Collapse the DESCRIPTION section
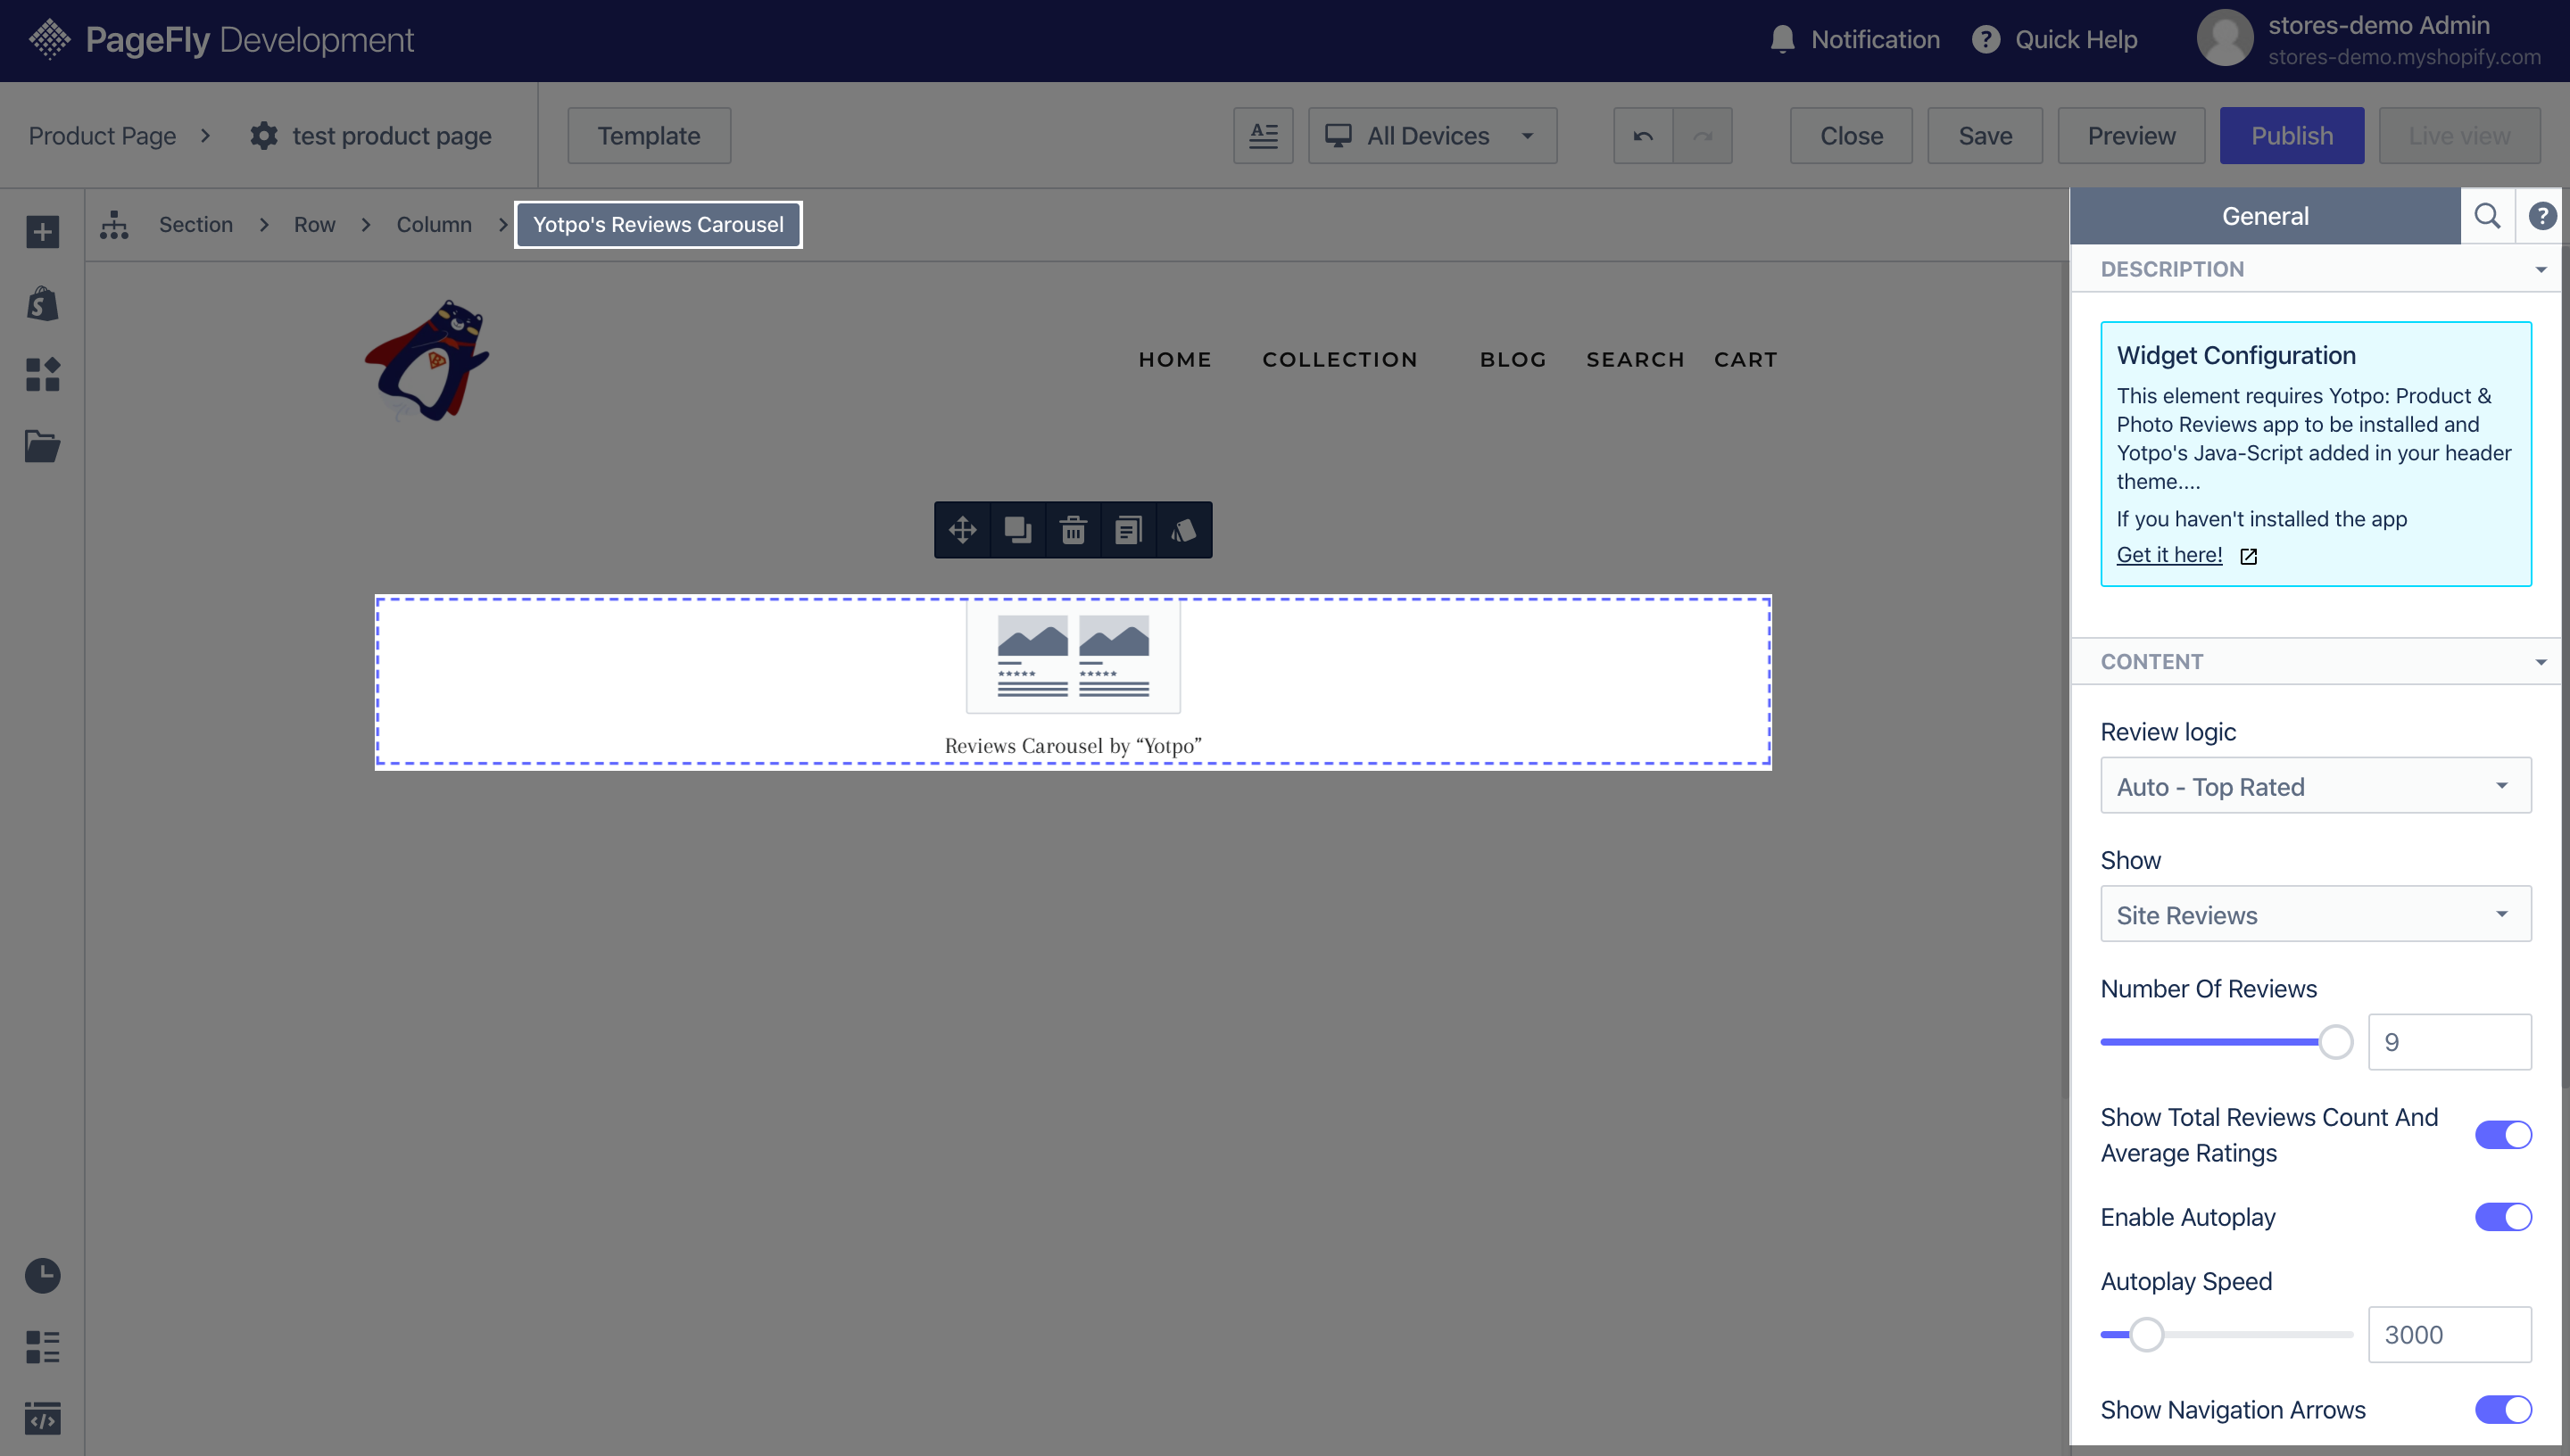This screenshot has width=2570, height=1456. pyautogui.click(x=2316, y=268)
